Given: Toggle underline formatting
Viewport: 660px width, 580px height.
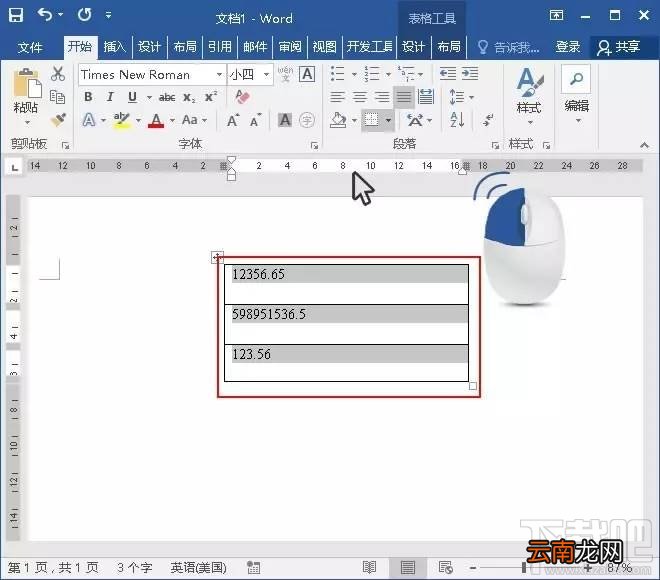Looking at the screenshot, I should coord(132,97).
